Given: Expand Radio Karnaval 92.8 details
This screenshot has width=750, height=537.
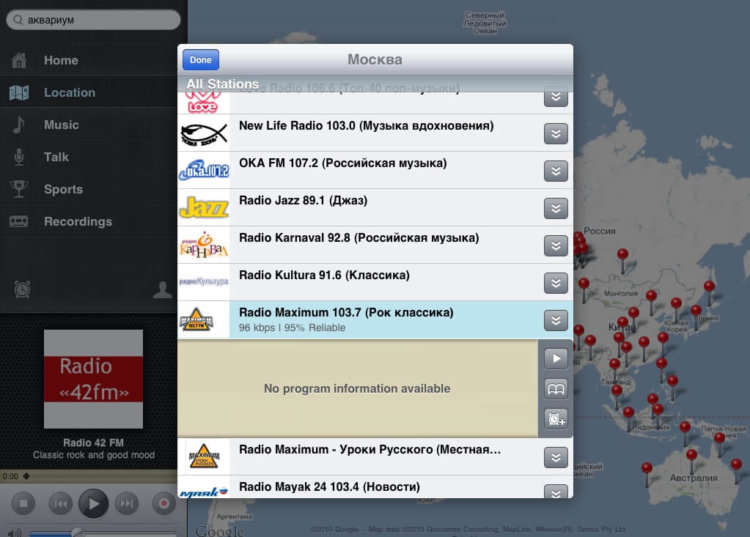Looking at the screenshot, I should point(555,245).
